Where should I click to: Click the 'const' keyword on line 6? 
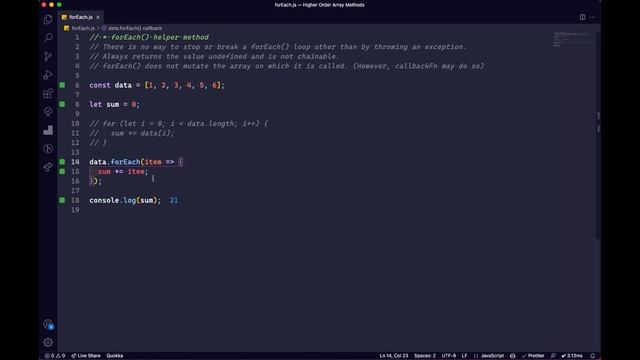tap(100, 85)
